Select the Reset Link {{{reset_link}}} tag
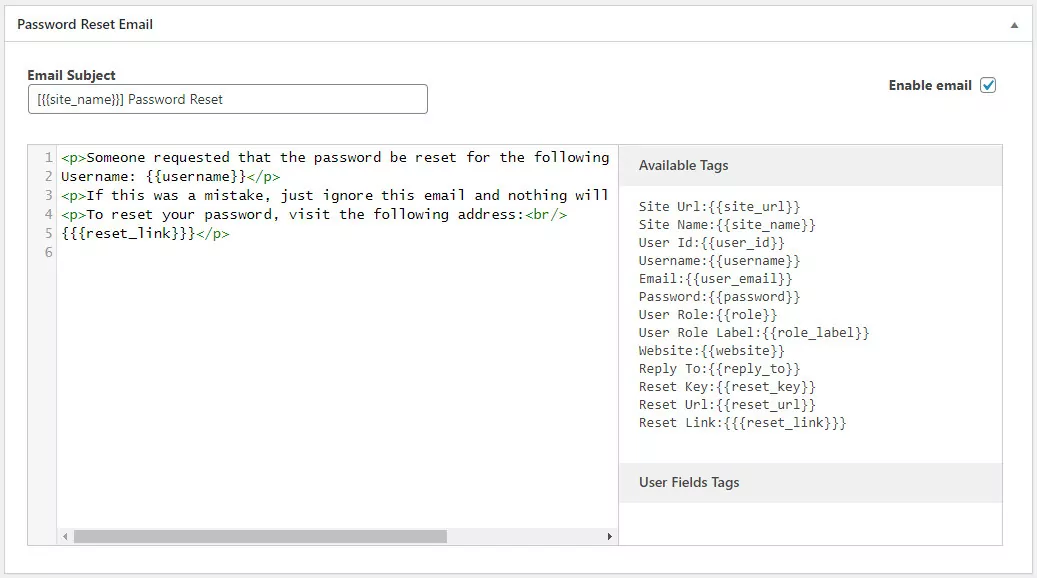 pos(742,423)
